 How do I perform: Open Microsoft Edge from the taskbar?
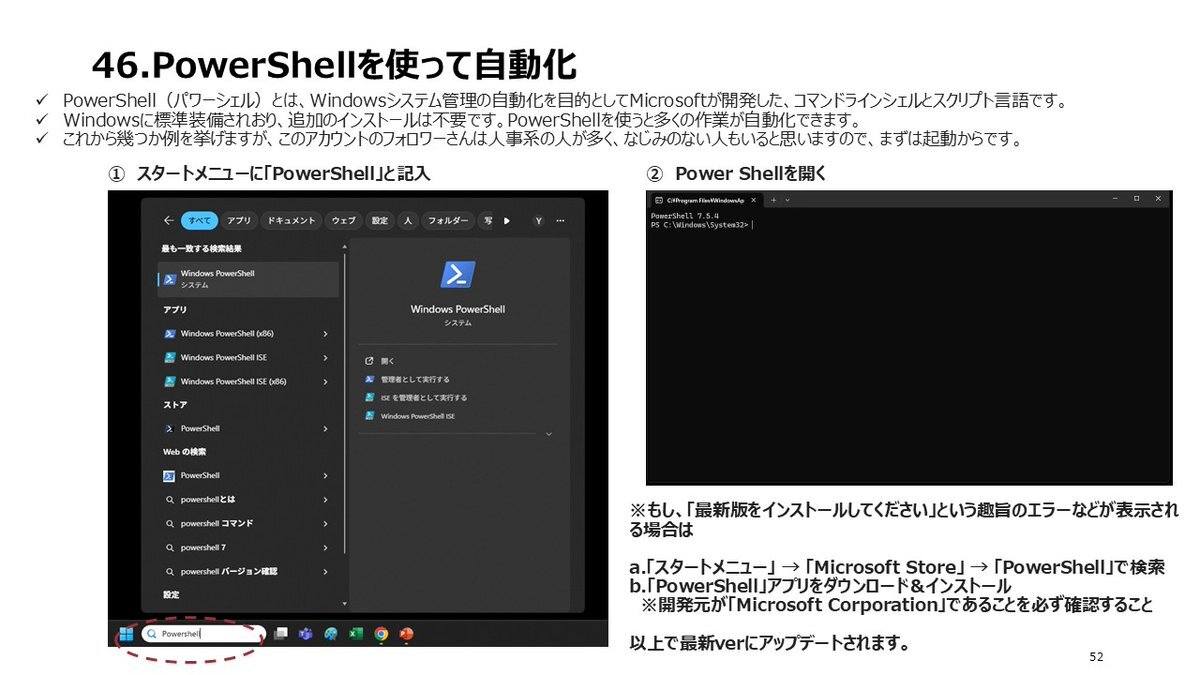pyautogui.click(x=330, y=633)
